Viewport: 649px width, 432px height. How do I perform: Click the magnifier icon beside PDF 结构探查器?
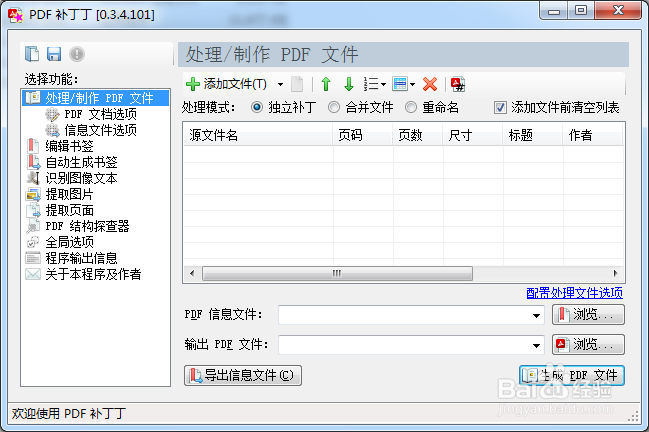coord(33,226)
